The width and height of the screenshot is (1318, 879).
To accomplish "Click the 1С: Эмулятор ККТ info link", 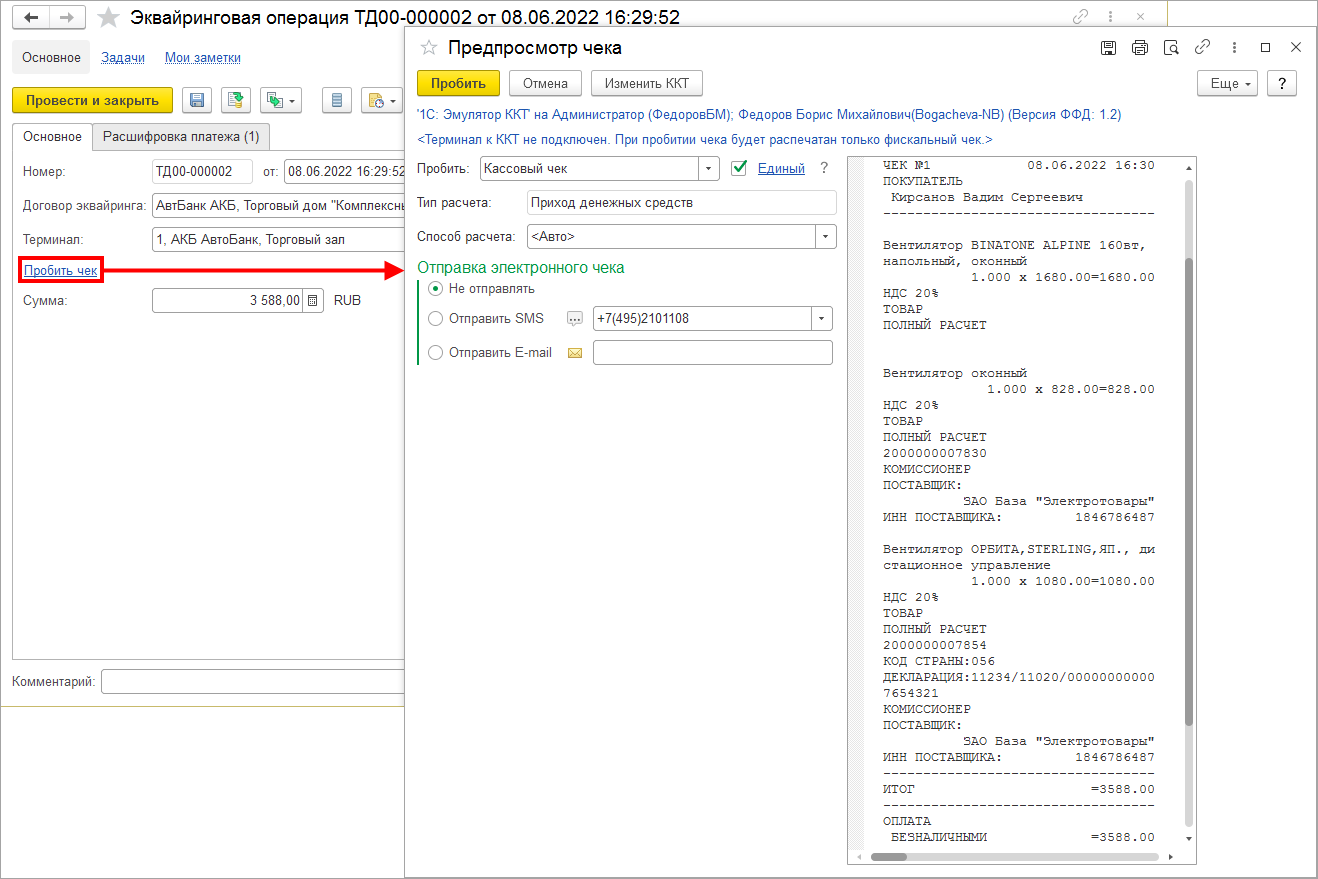I will (x=769, y=115).
